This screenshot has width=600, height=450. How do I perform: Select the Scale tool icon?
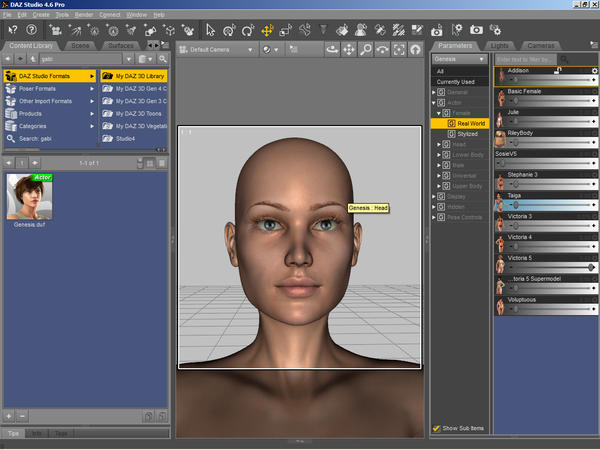click(x=285, y=30)
